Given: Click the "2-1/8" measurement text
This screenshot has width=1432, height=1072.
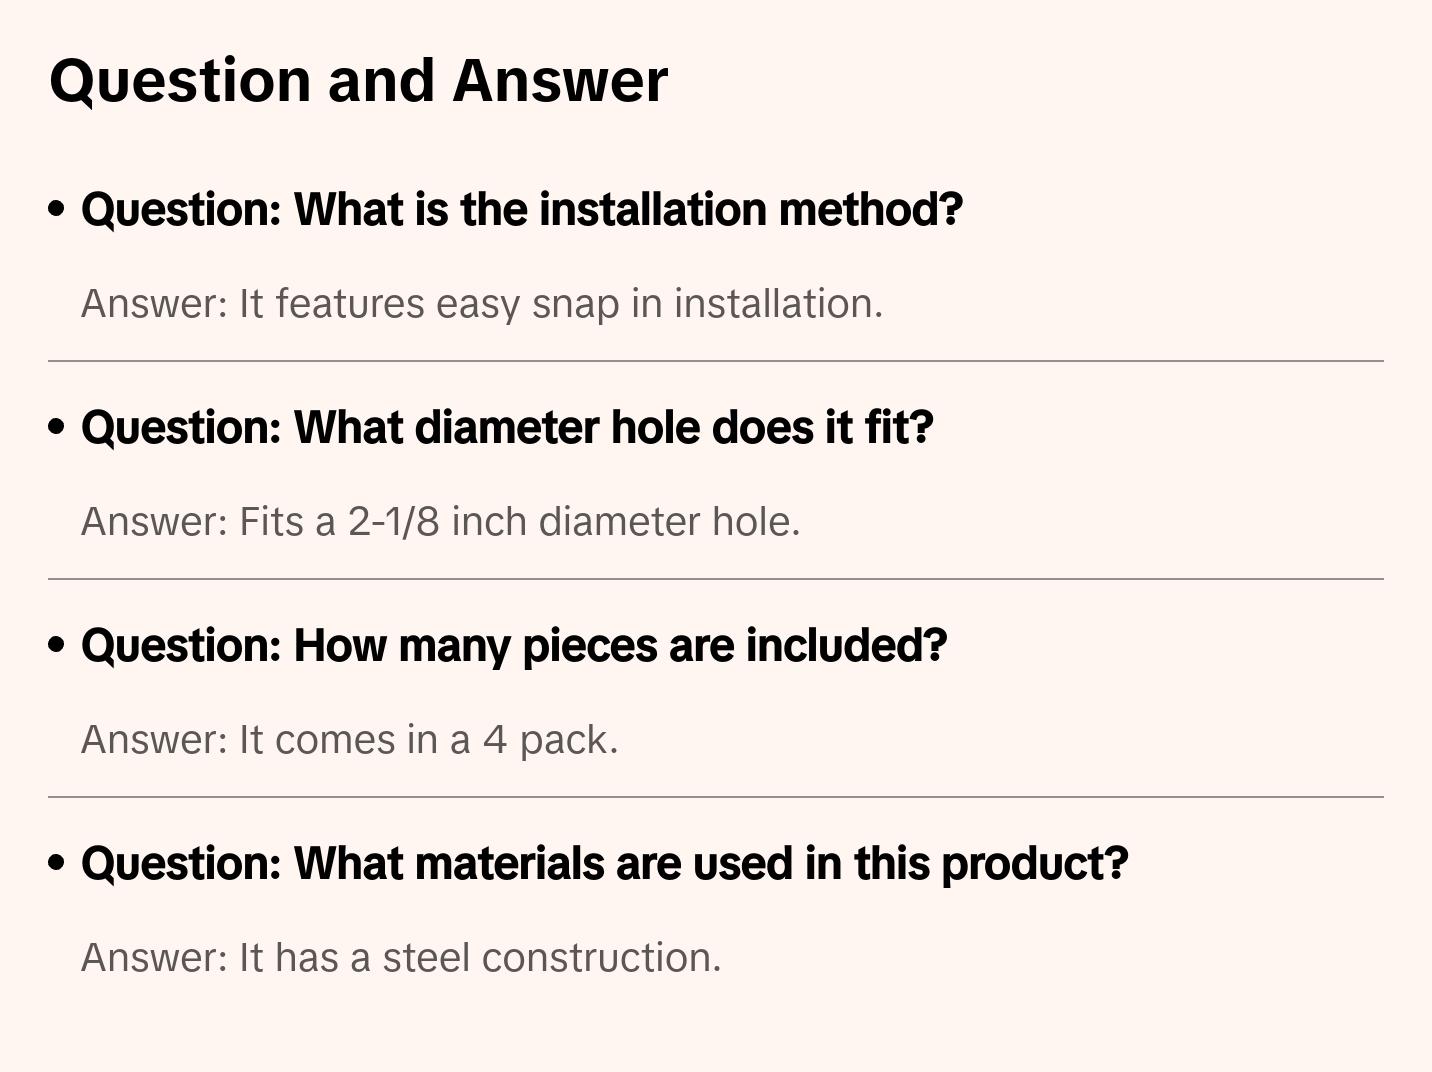Looking at the screenshot, I should pyautogui.click(x=393, y=522).
